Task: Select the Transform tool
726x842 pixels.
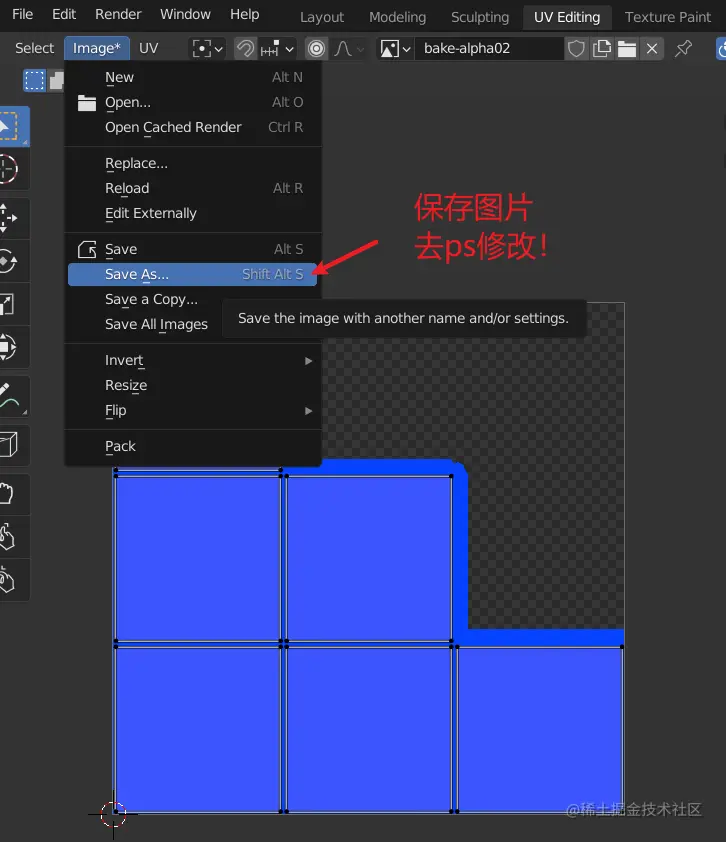Action: [12, 347]
